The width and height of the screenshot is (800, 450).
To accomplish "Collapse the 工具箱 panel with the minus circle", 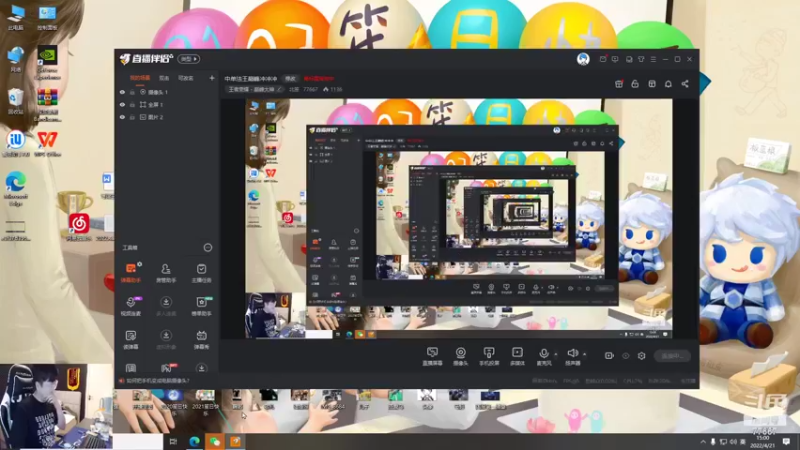I will point(208,247).
